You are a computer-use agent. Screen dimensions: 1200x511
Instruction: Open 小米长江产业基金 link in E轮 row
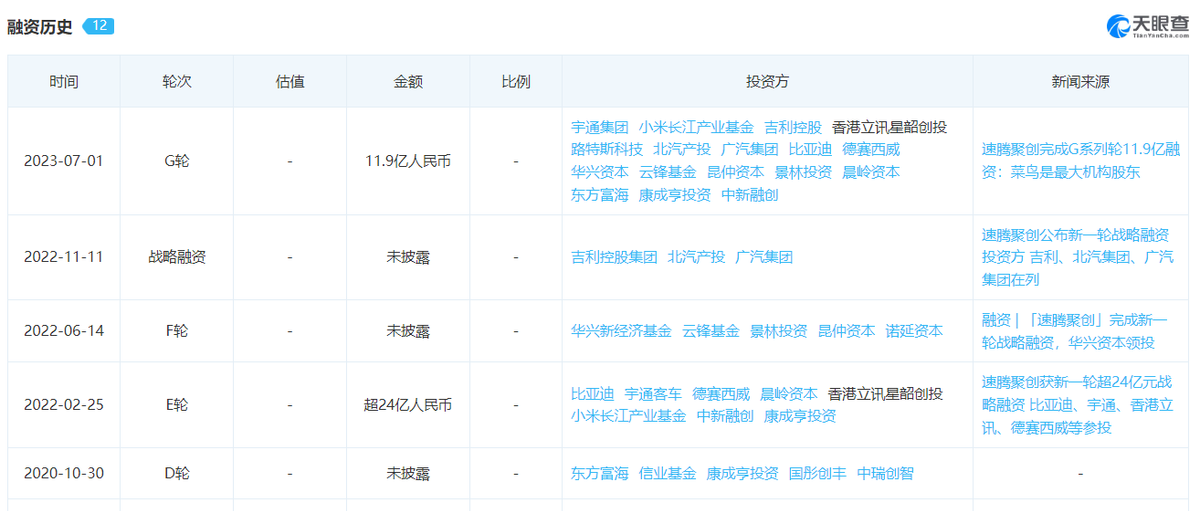click(x=629, y=416)
